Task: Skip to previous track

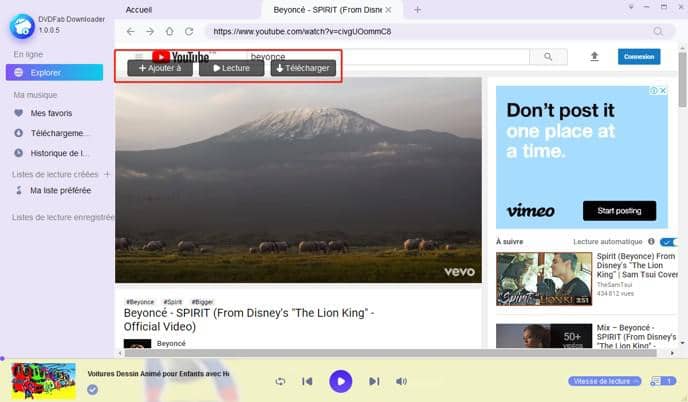Action: coord(307,381)
